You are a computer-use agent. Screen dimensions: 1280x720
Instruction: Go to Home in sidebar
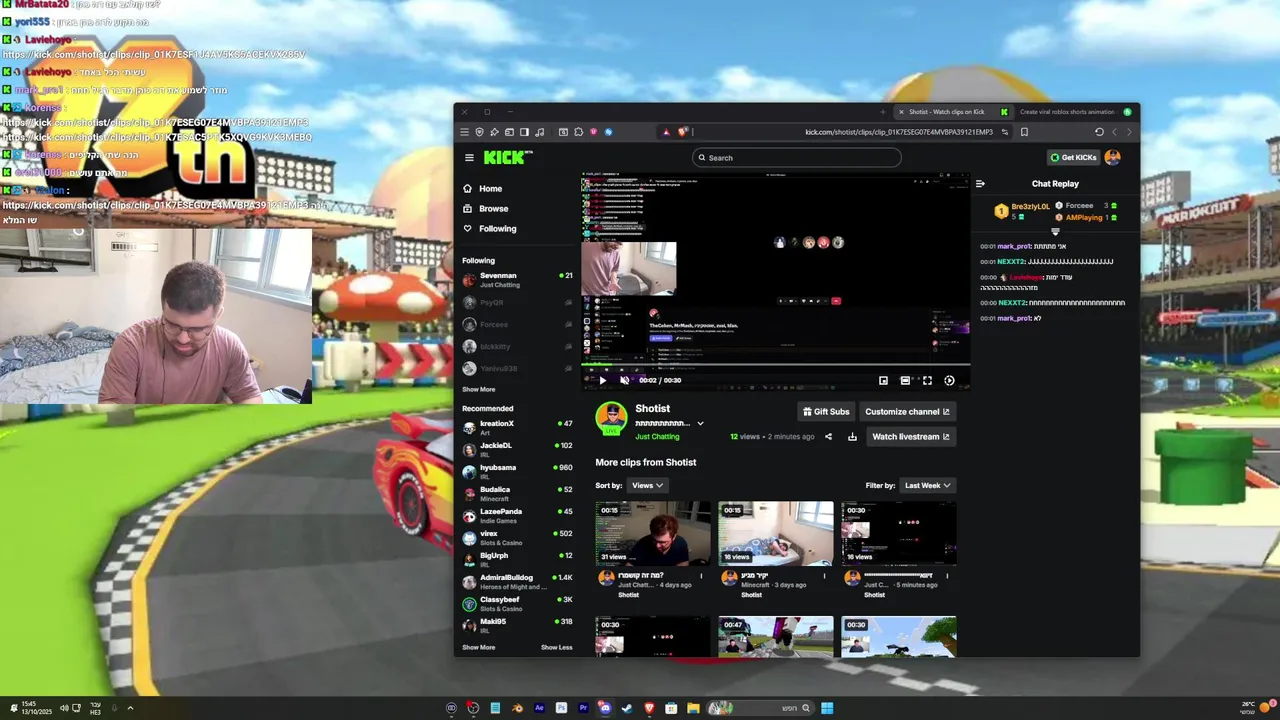(483, 188)
